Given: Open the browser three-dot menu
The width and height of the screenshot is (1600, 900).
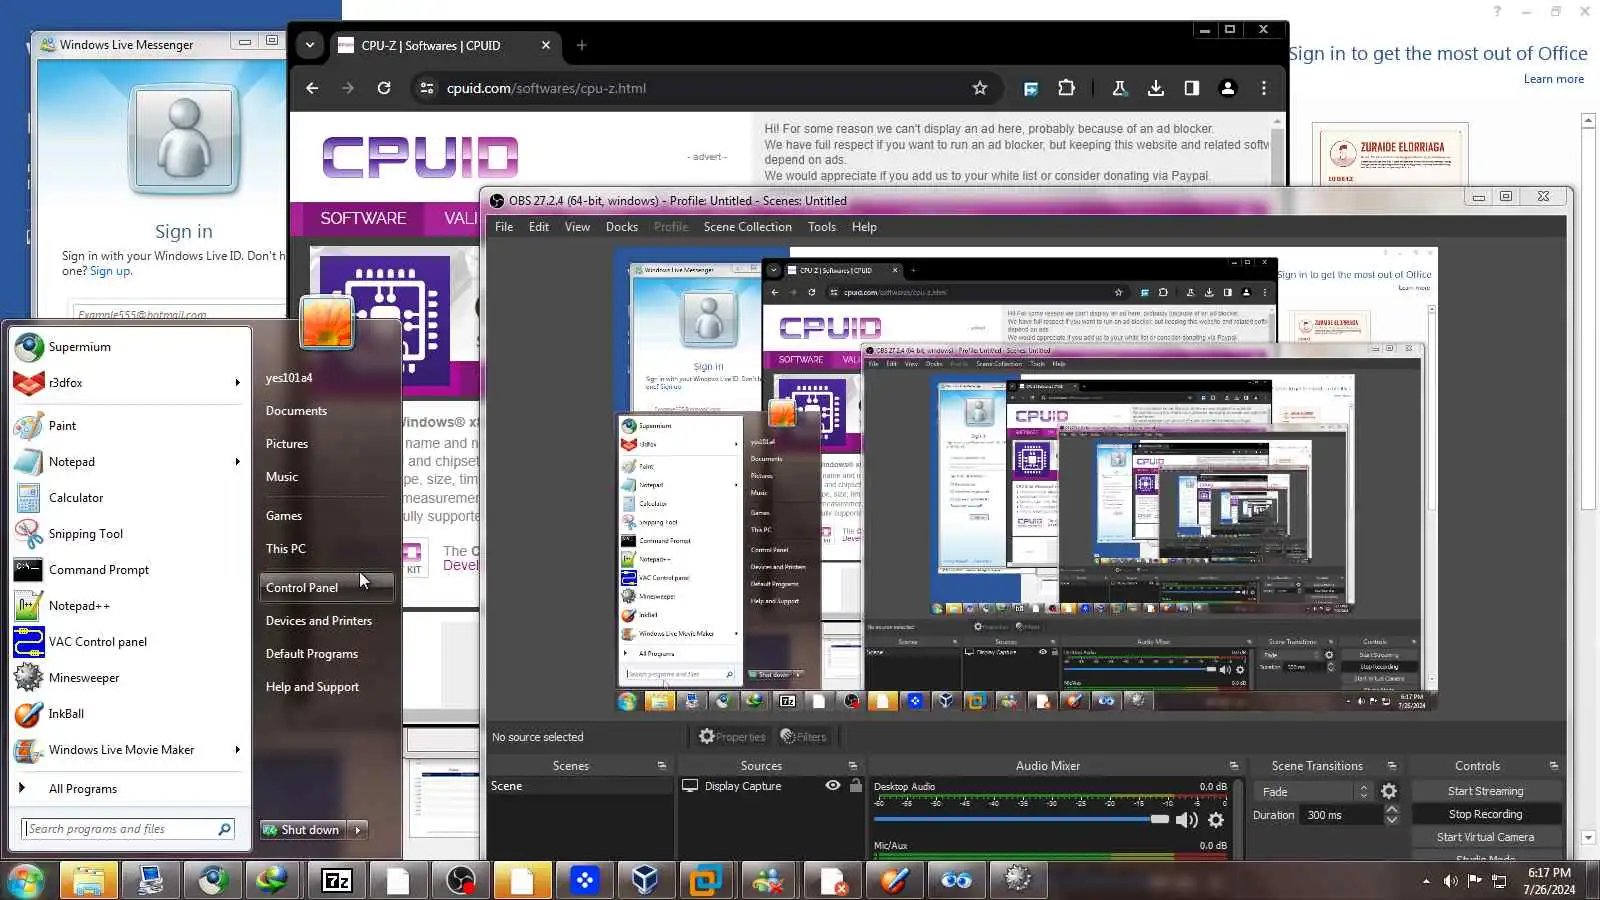Looking at the screenshot, I should (x=1264, y=88).
